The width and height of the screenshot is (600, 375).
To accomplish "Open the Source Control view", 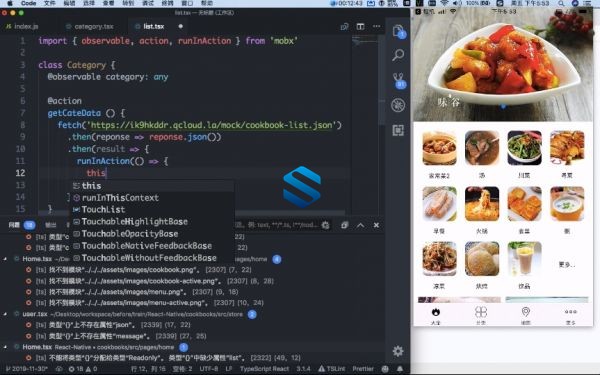I will [398, 80].
